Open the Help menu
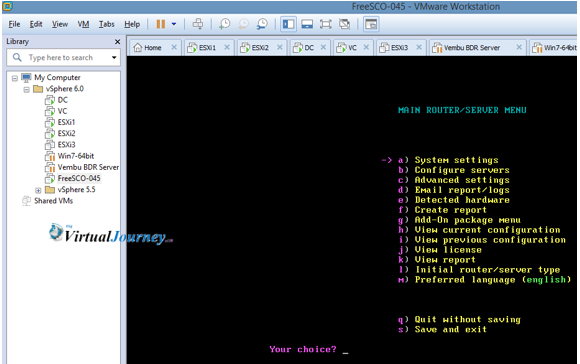This screenshot has height=364, width=580. point(132,24)
